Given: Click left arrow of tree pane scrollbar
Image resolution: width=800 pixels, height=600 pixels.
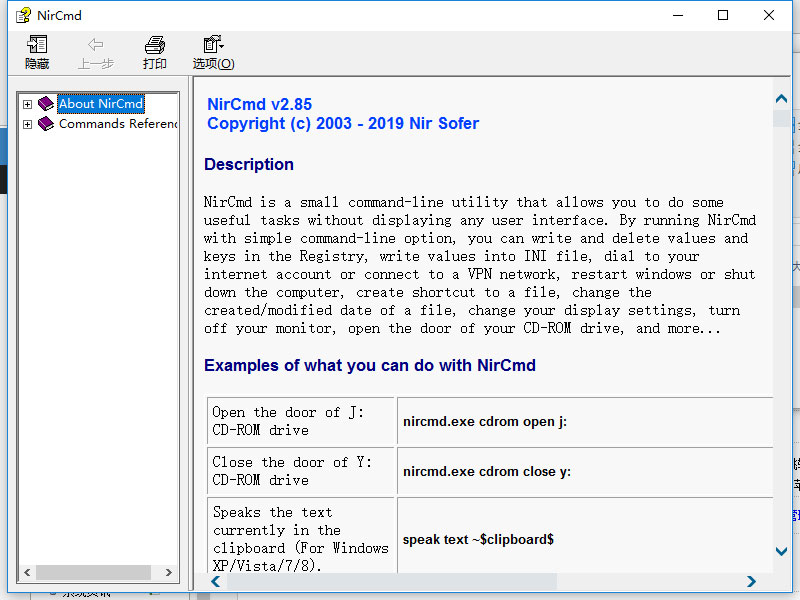Looking at the screenshot, I should point(28,573).
